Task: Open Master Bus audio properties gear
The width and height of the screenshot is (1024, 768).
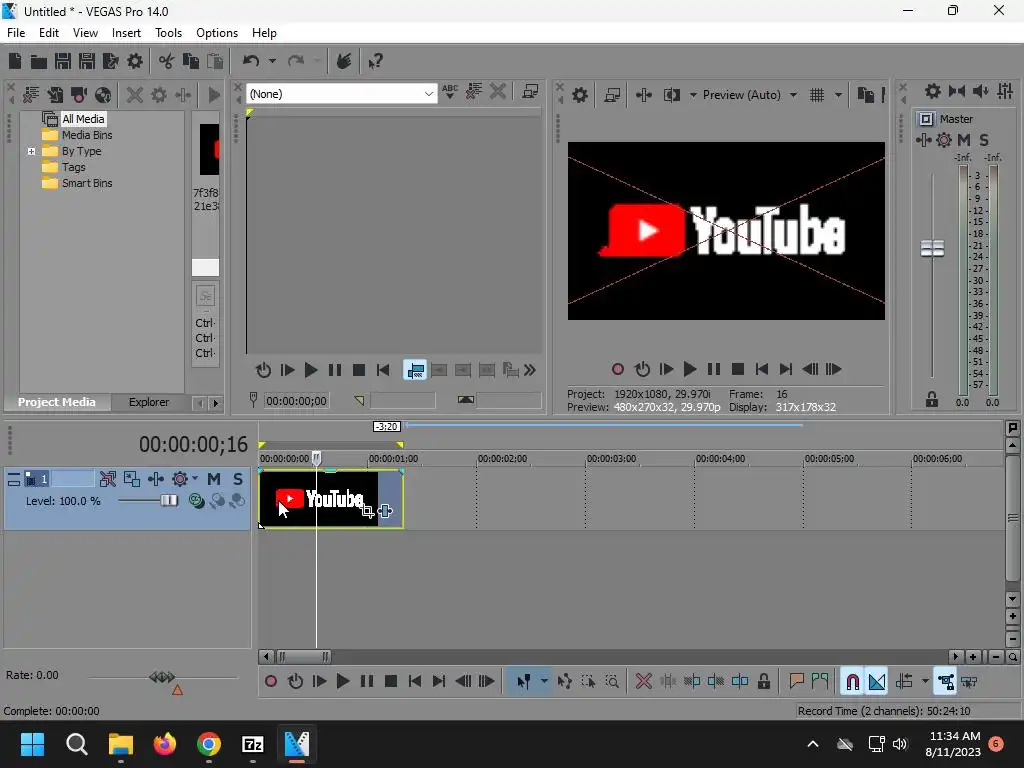Action: (x=933, y=91)
